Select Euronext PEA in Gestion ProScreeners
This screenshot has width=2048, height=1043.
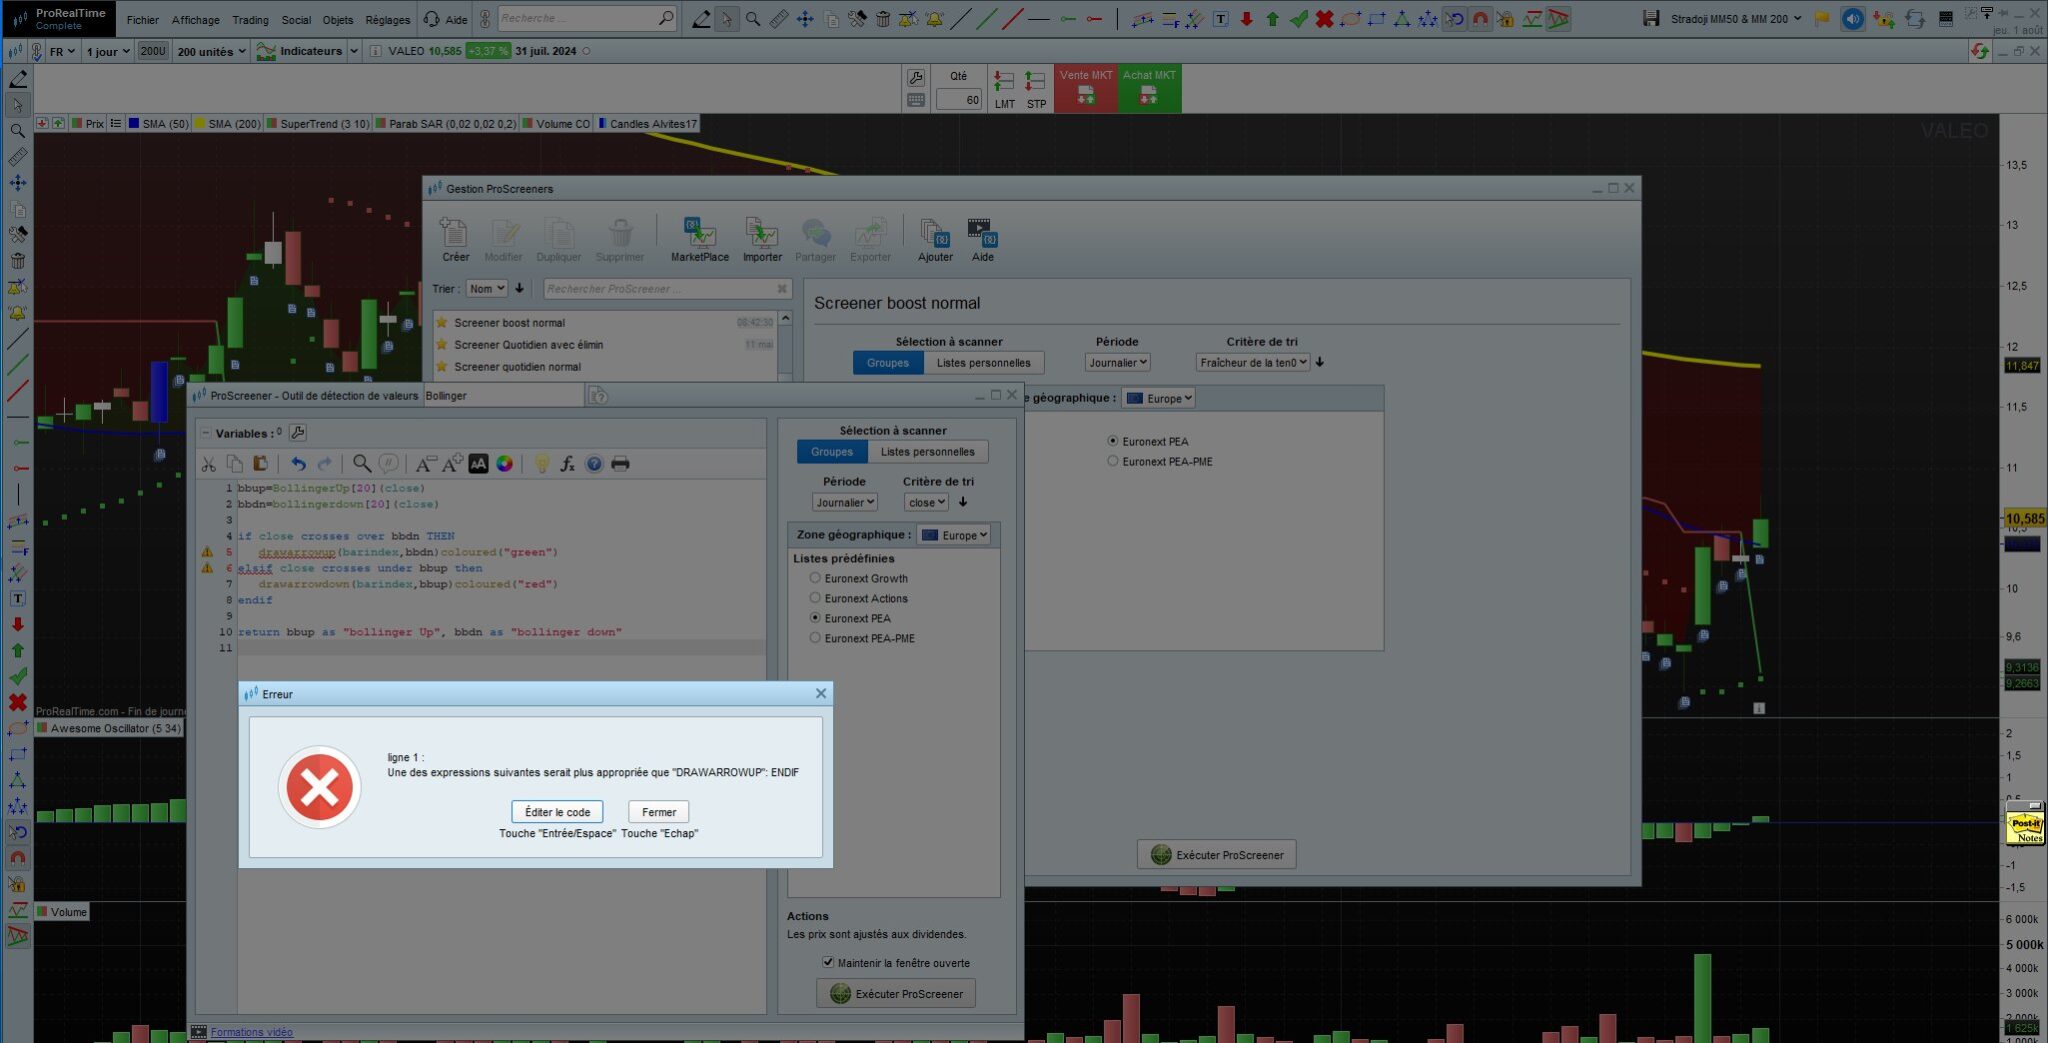[x=1112, y=441]
